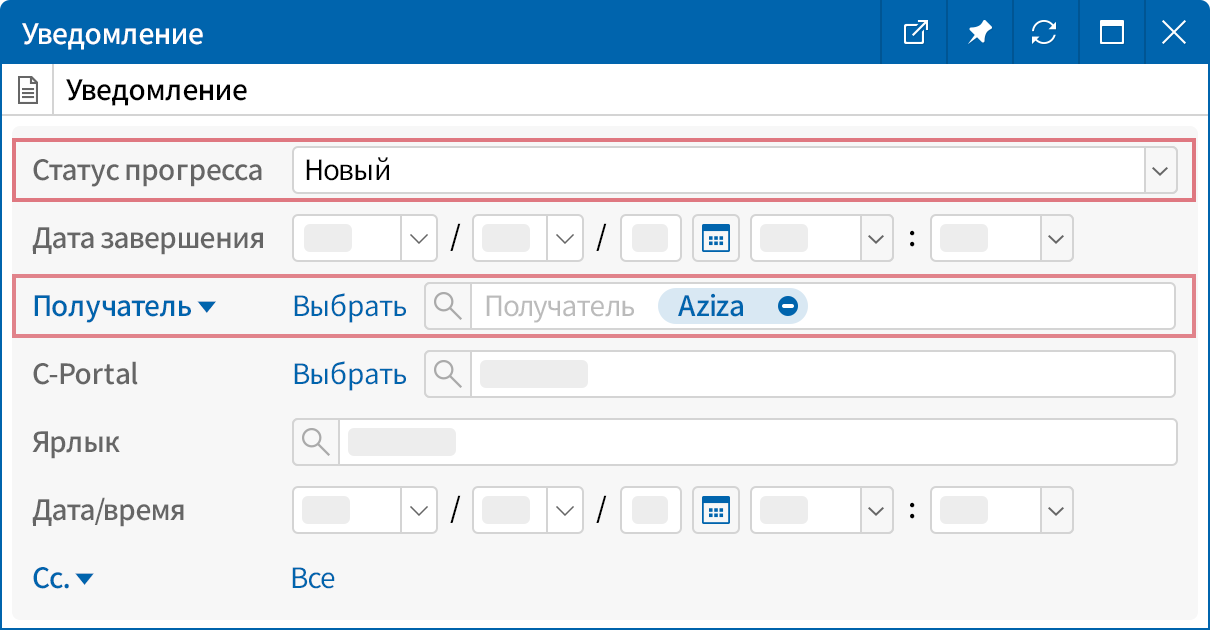The width and height of the screenshot is (1210, 630).
Task: Open notification in a new window
Action: click(913, 32)
